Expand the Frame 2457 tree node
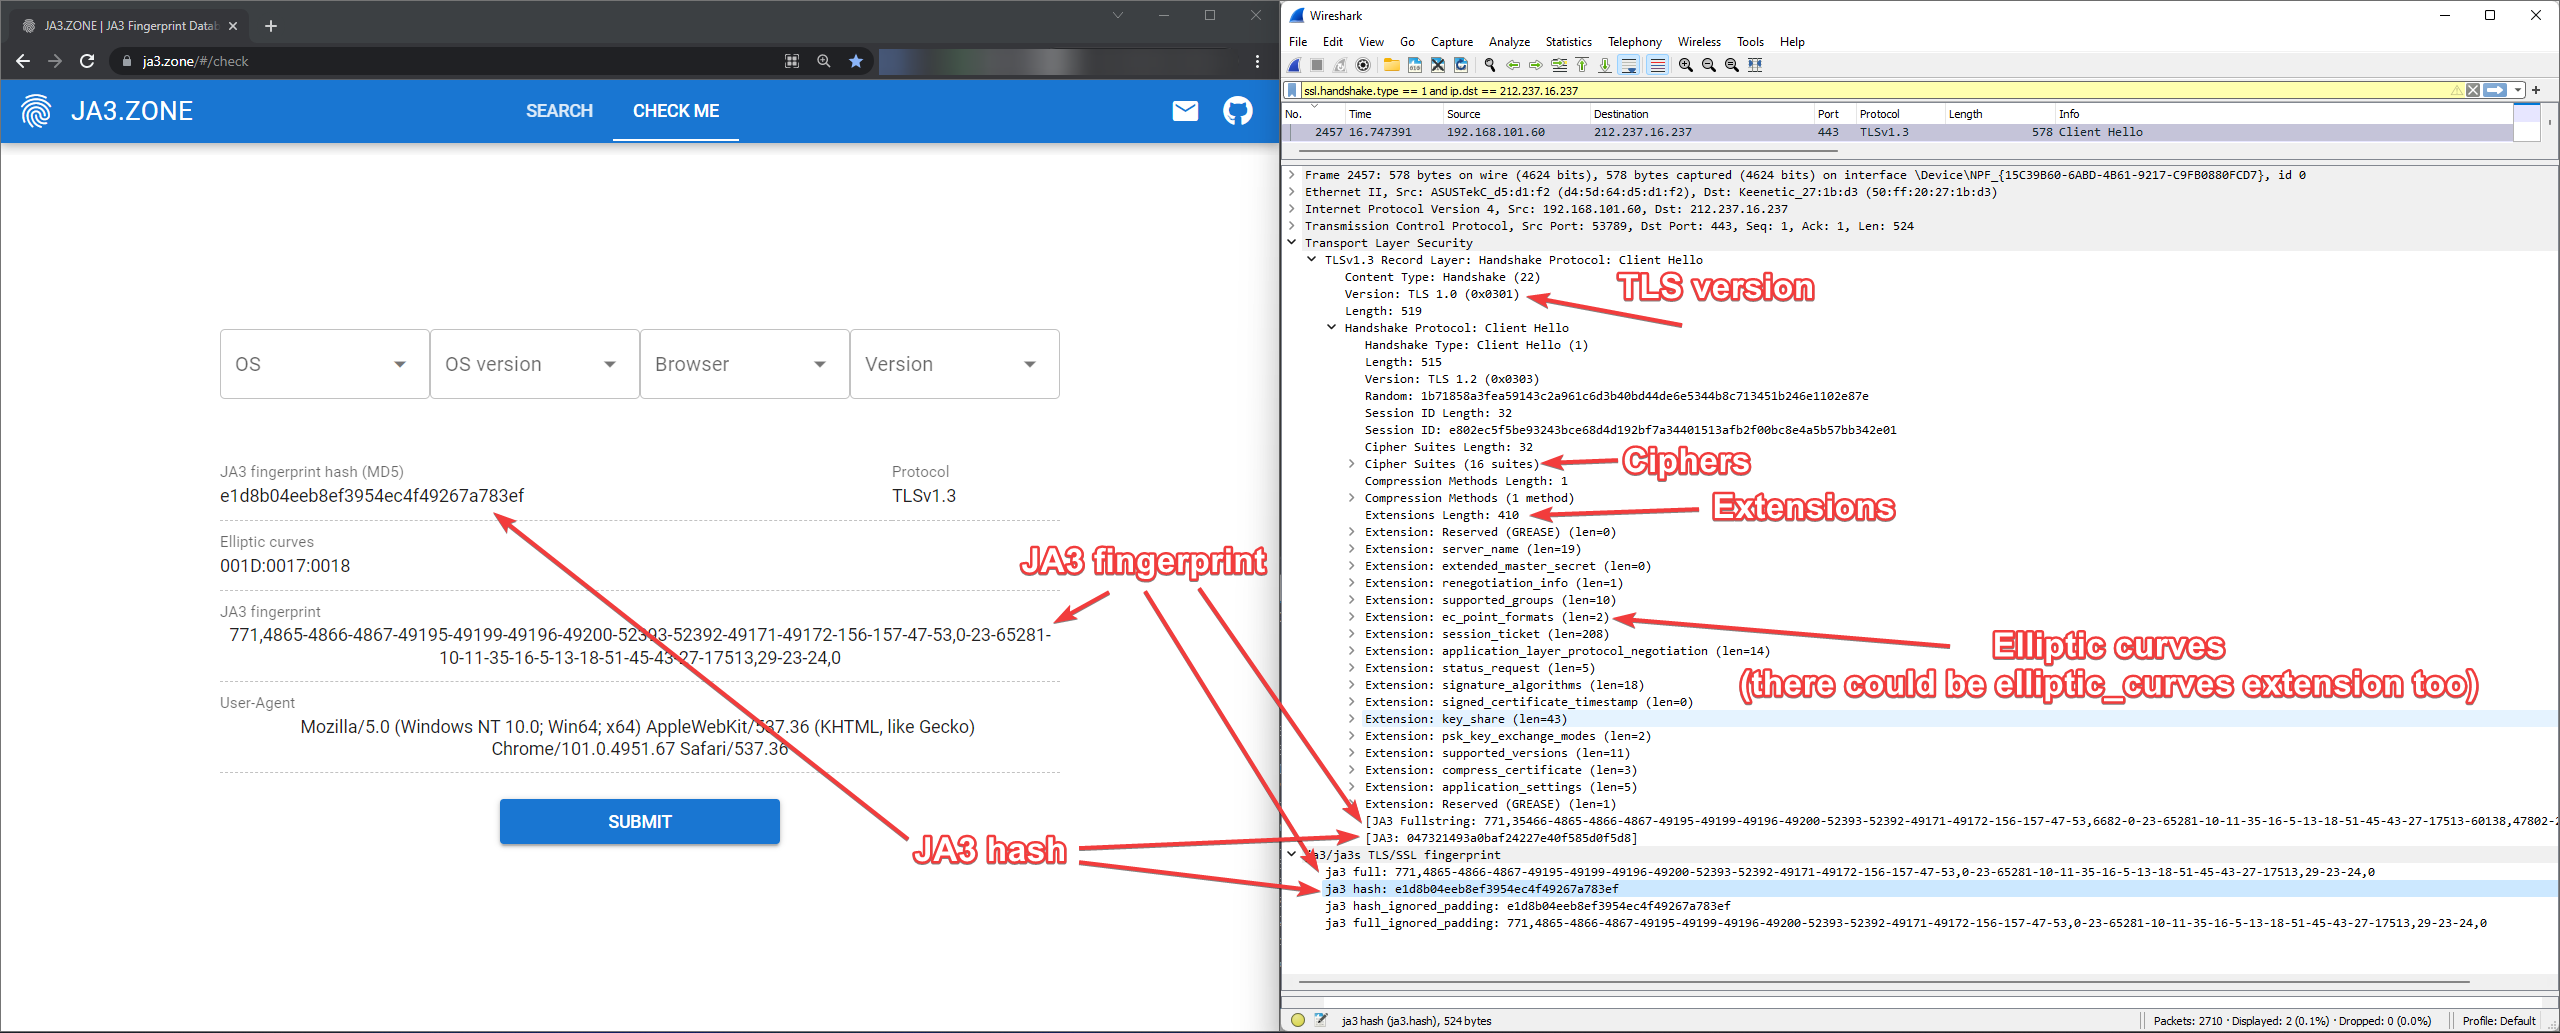The image size is (2560, 1033). pyautogui.click(x=1292, y=175)
